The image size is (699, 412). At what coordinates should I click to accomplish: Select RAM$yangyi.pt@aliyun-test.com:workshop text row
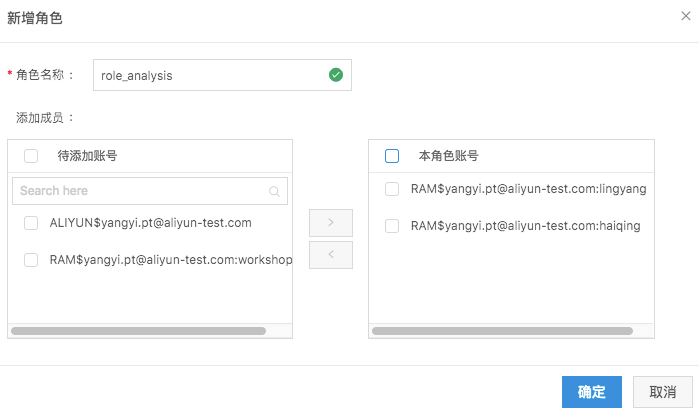171,260
